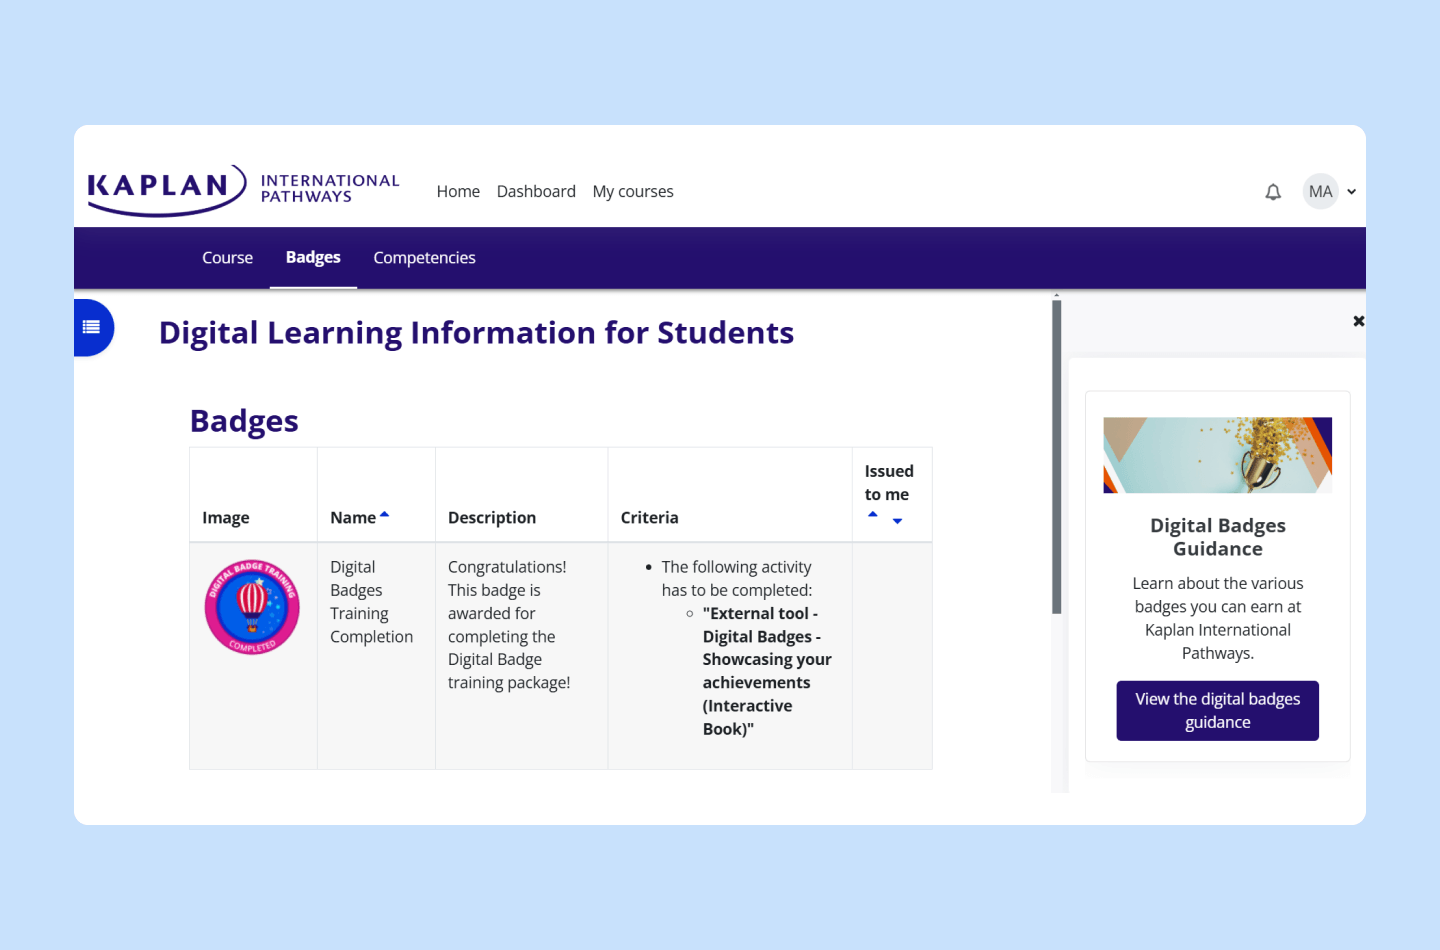The image size is (1440, 950).
Task: Switch to the Competencies tab
Action: 424,257
